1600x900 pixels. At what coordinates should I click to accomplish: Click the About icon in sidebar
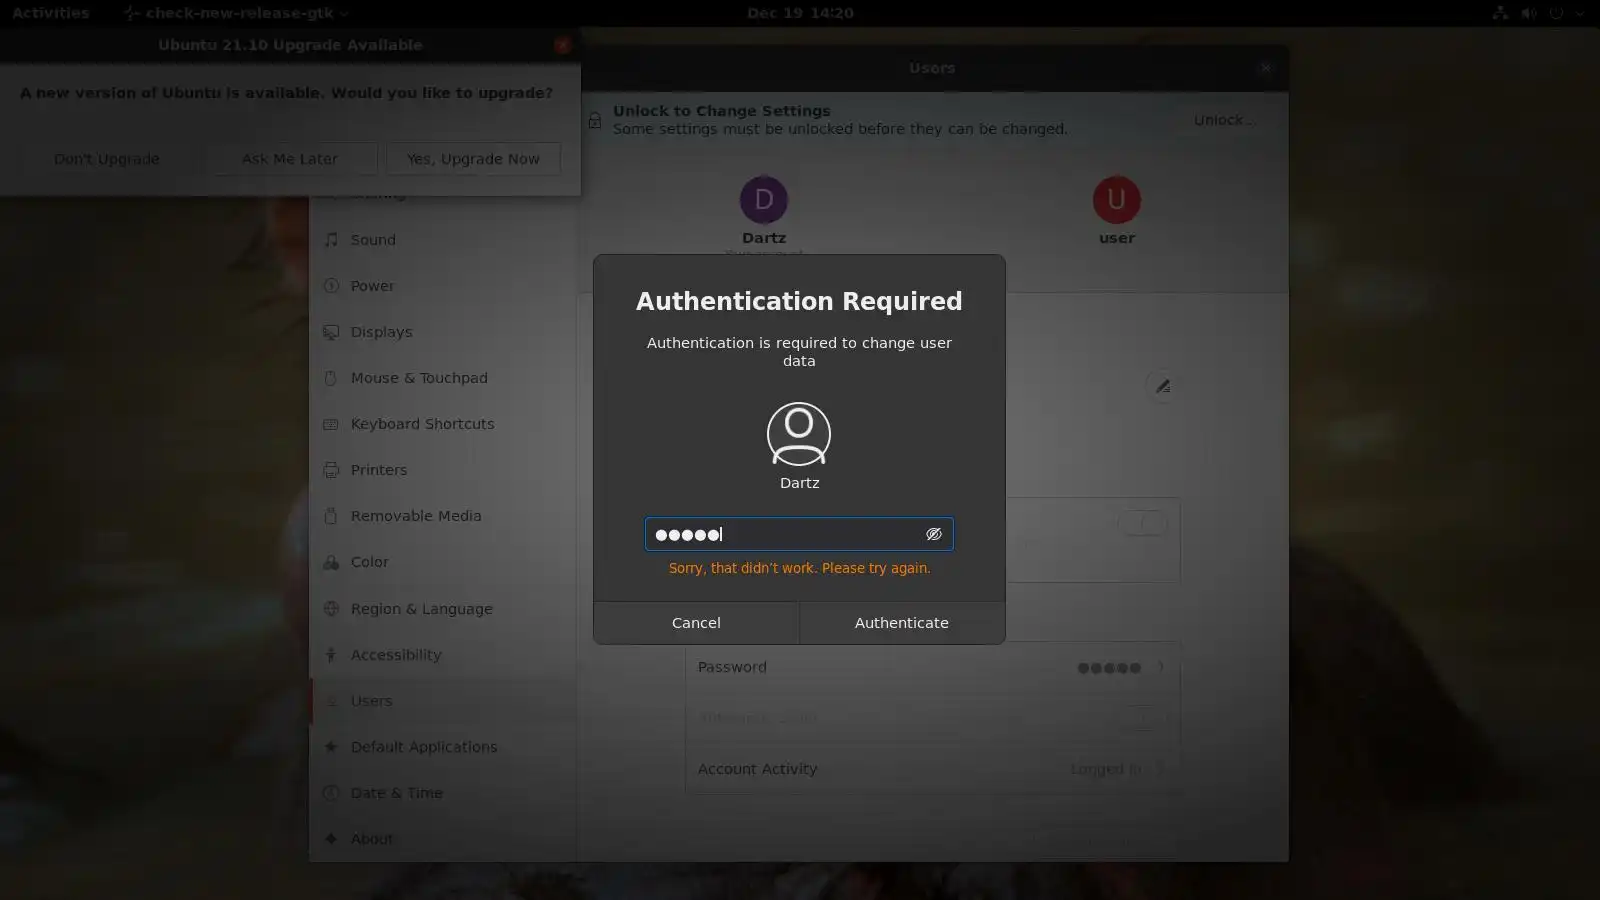[x=331, y=839]
